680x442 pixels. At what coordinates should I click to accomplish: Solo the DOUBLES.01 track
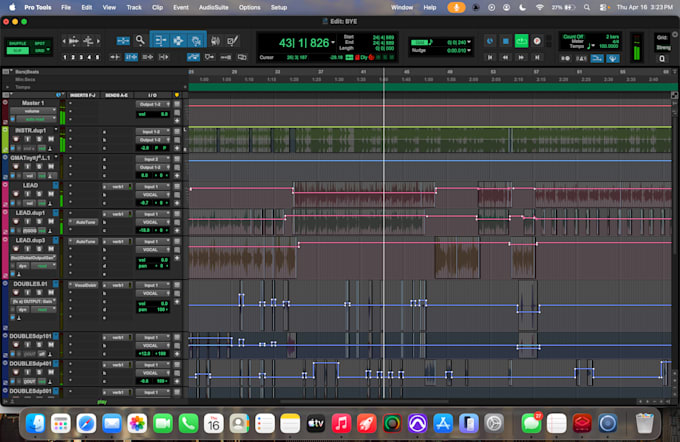(x=39, y=292)
